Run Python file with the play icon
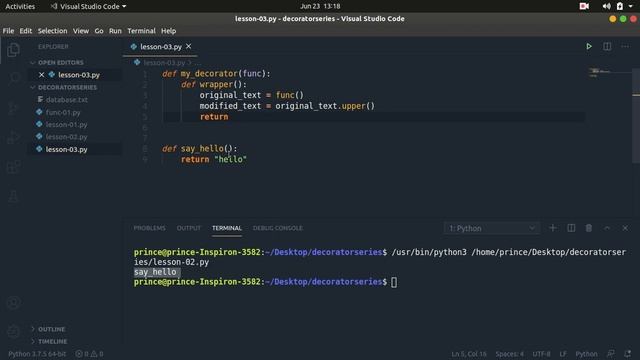This screenshot has width=640, height=360. tap(589, 47)
